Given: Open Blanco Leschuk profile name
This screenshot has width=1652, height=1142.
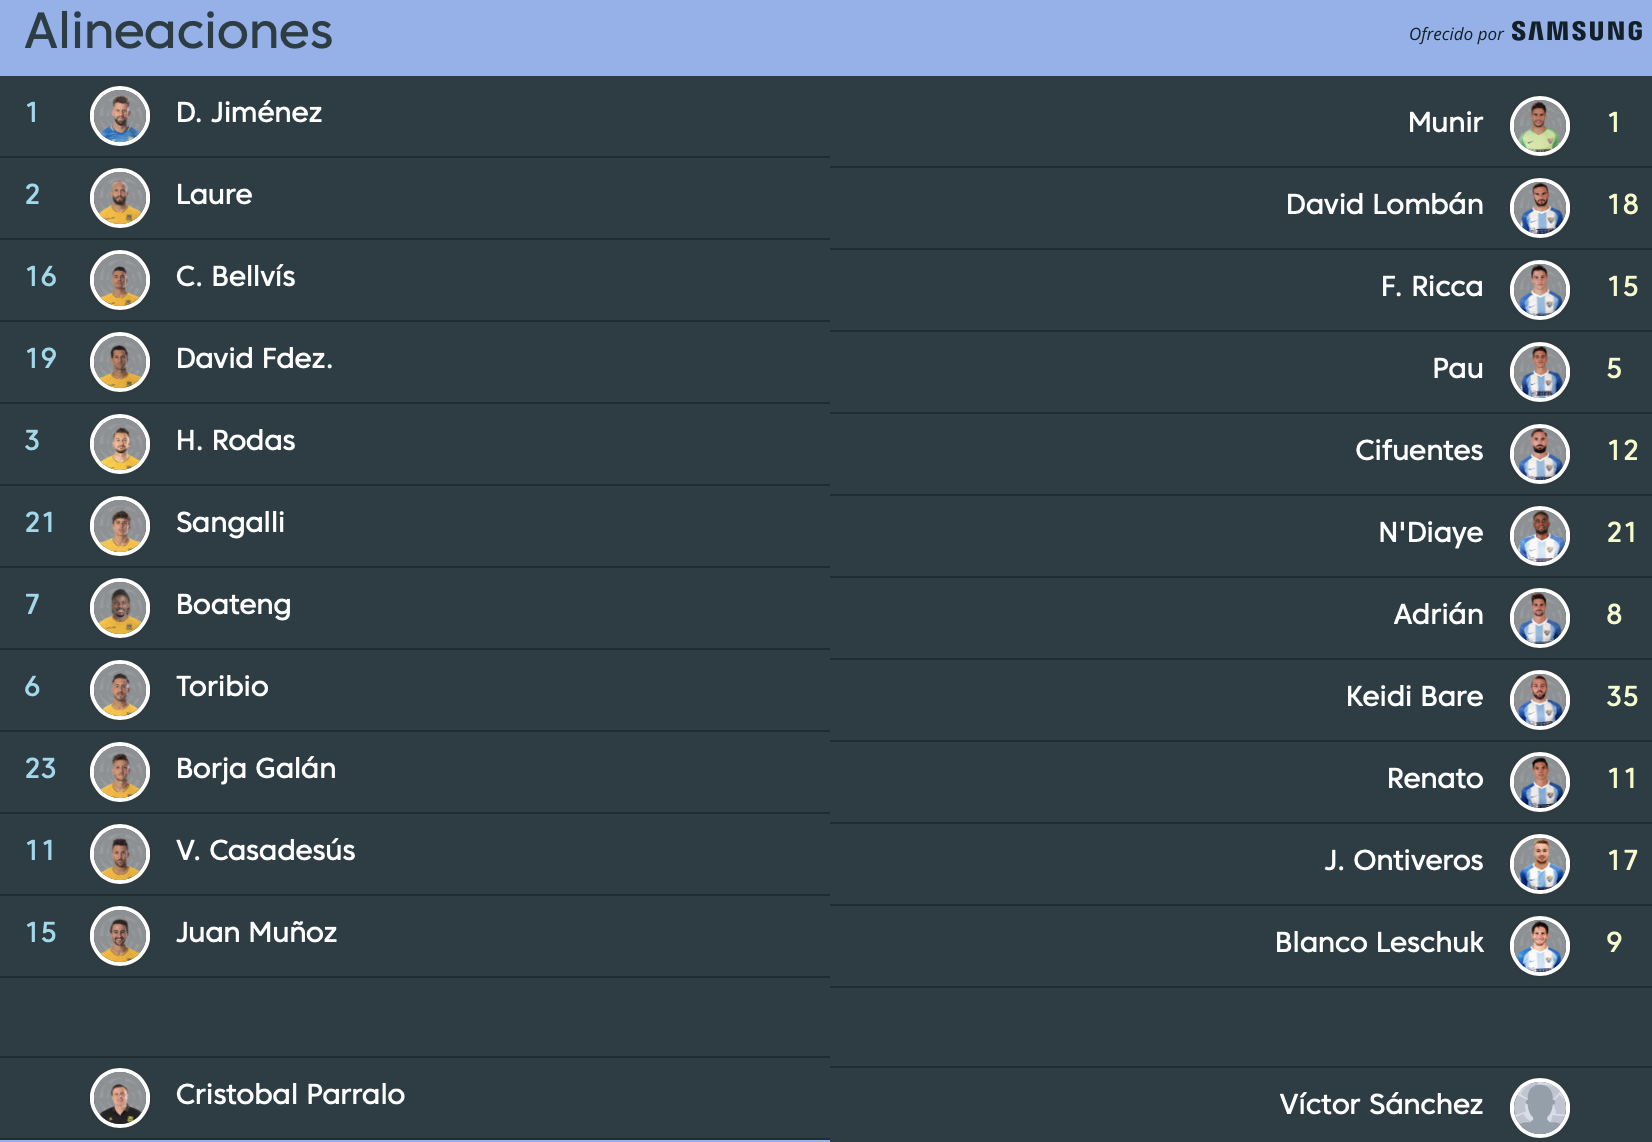Looking at the screenshot, I should pyautogui.click(x=1379, y=942).
